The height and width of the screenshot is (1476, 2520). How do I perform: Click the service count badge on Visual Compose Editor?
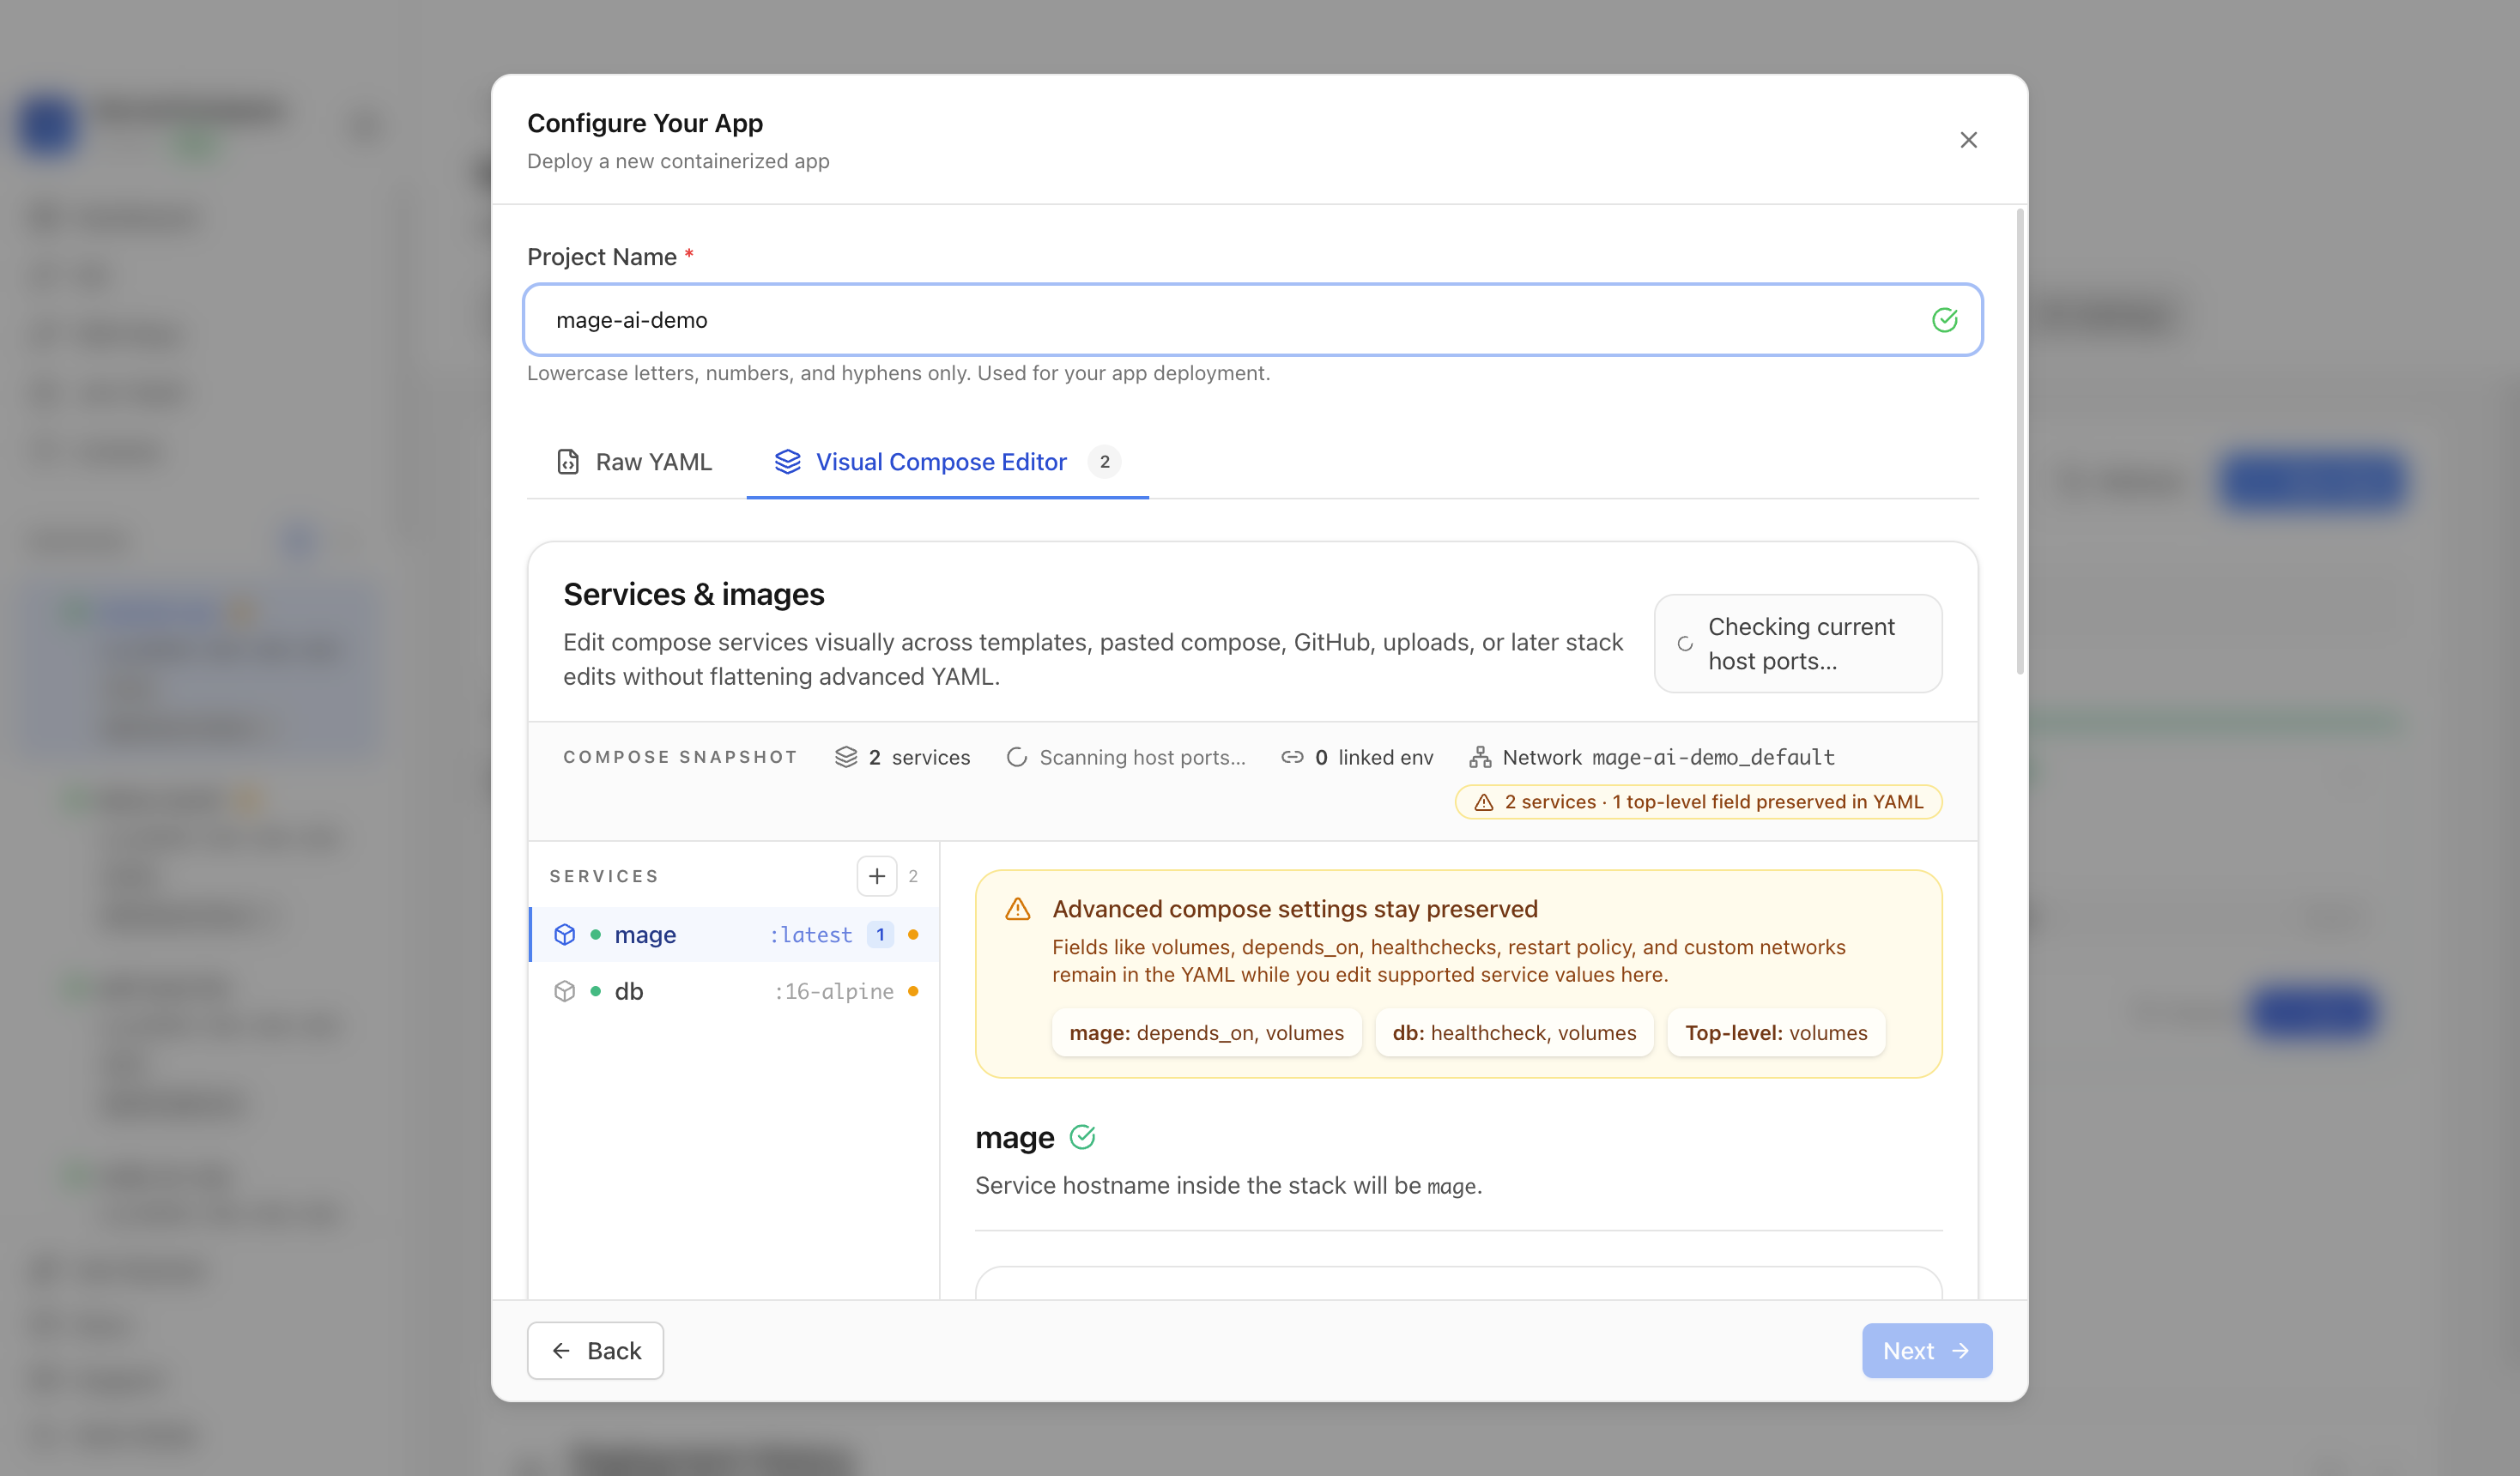1103,462
